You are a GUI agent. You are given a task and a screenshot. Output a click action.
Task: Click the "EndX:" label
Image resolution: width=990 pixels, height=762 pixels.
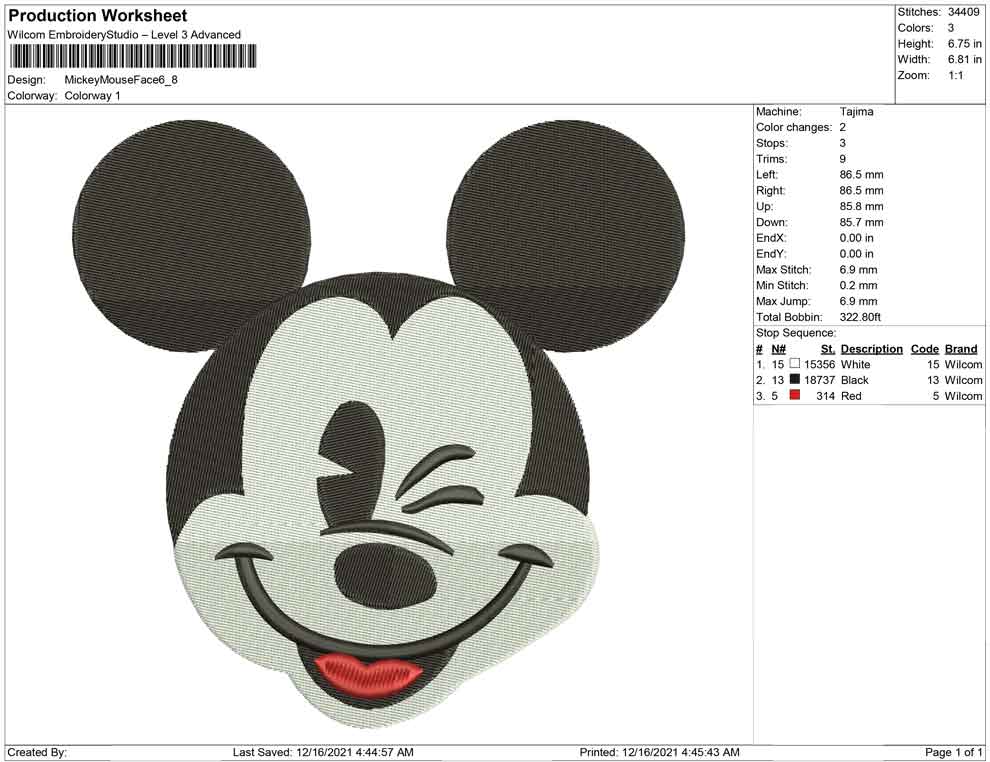[771, 238]
